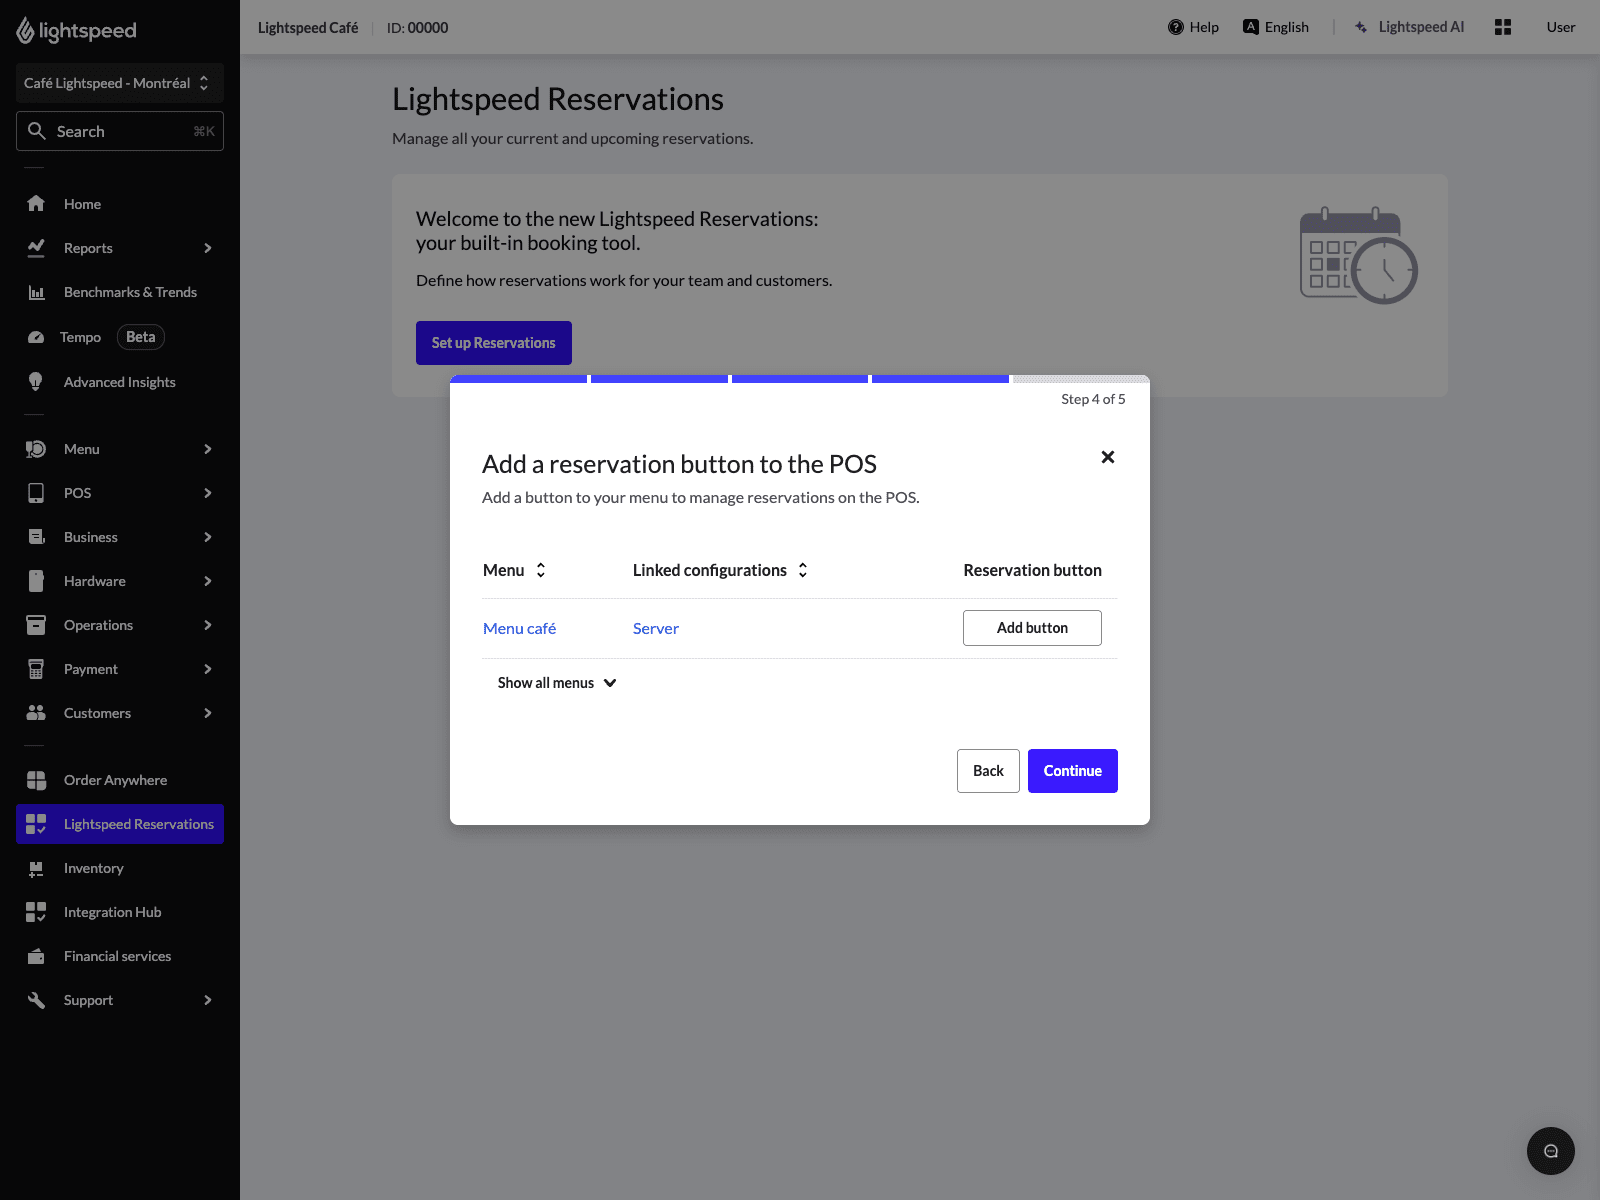Expand the Show all menus section
Viewport: 1600px width, 1200px height.
pos(556,682)
